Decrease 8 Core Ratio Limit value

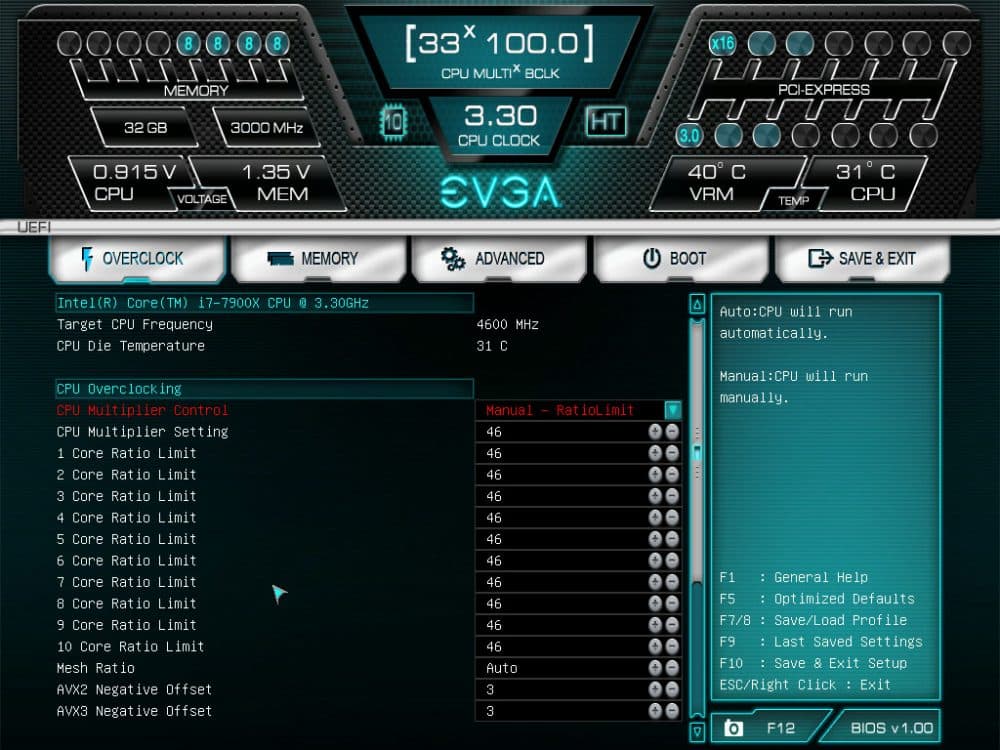[x=672, y=603]
